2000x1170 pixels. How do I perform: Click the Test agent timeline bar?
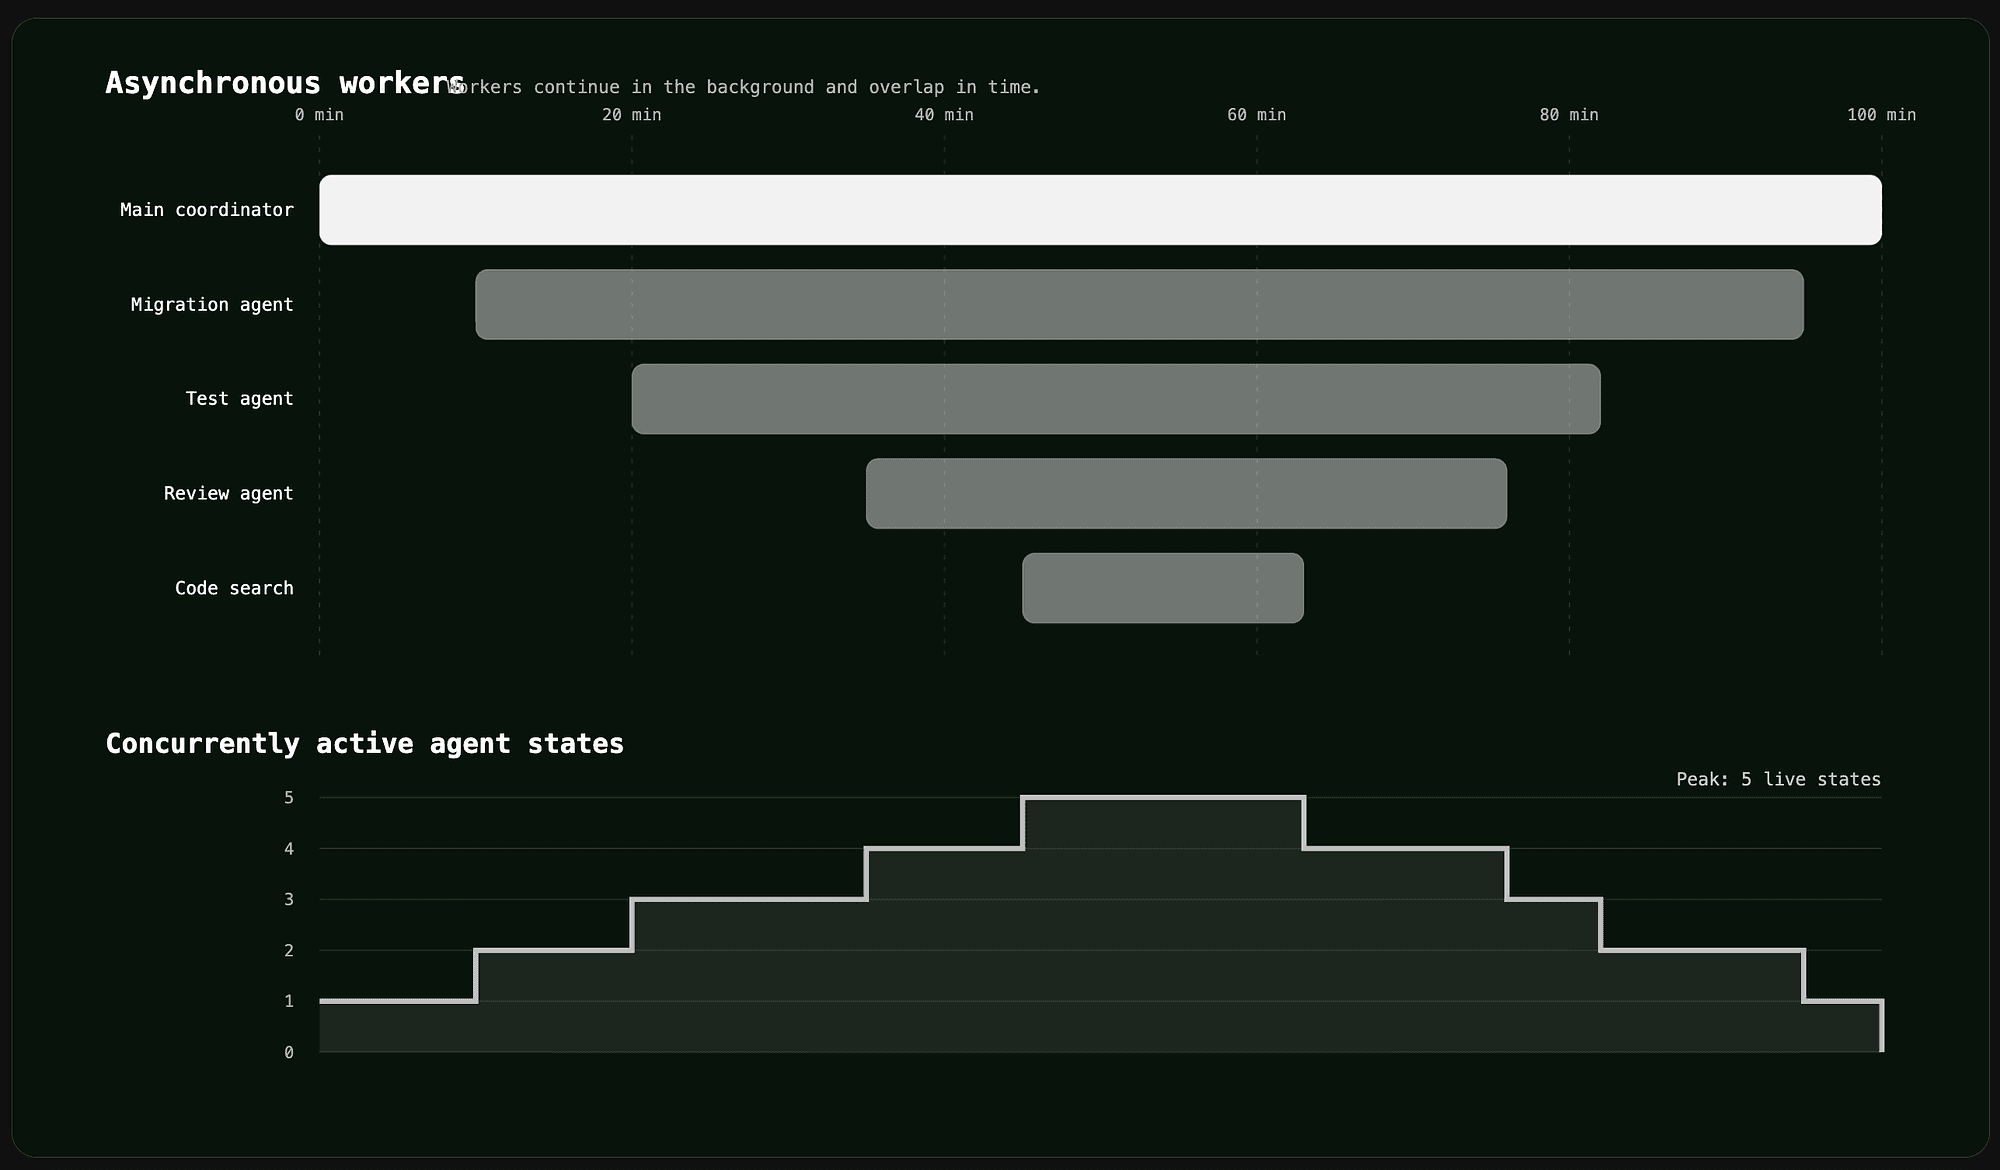tap(1116, 399)
